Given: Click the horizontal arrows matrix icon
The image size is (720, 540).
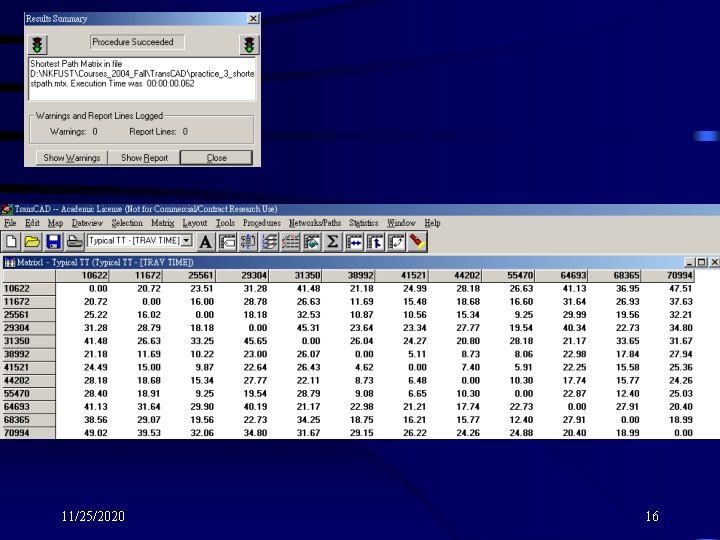Looking at the screenshot, I should [354, 242].
